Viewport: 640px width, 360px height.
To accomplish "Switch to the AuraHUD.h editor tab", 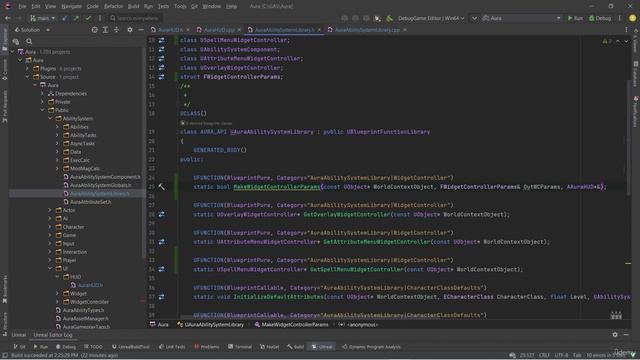I will (x=170, y=30).
